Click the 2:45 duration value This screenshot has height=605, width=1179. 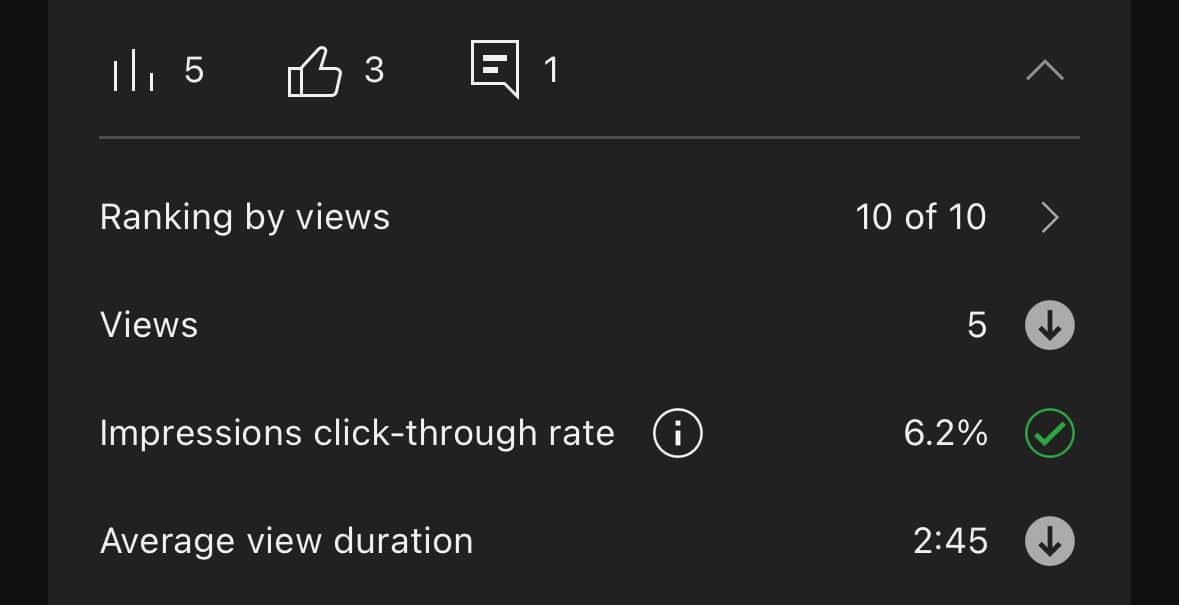coord(950,541)
